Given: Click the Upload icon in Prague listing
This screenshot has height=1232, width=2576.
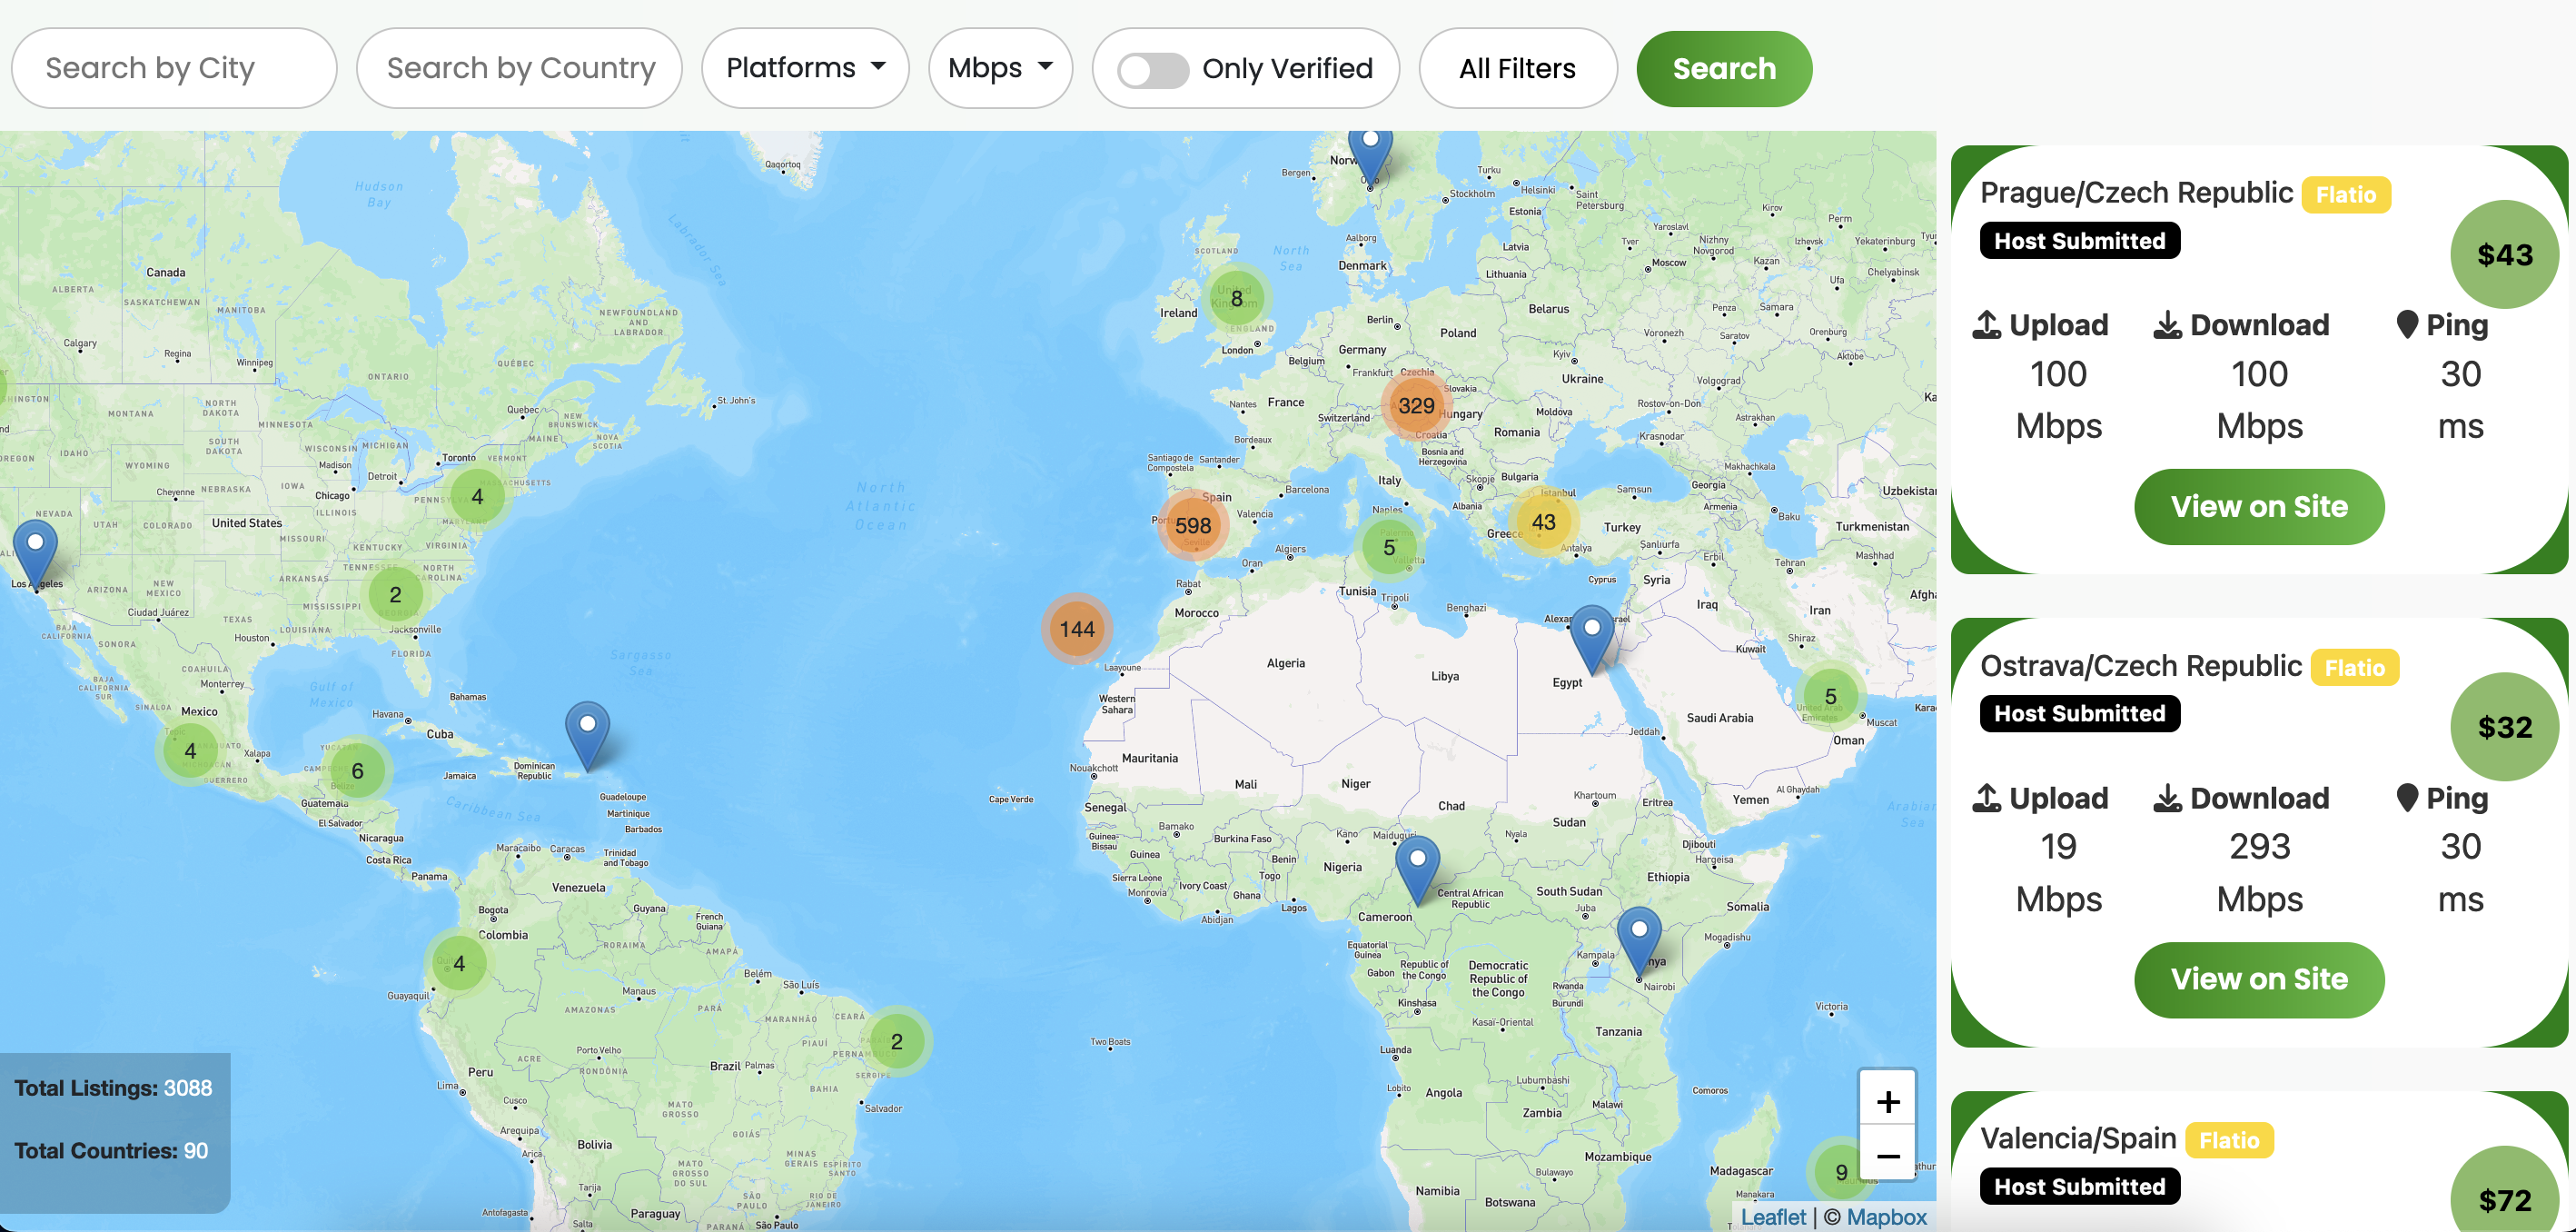Looking at the screenshot, I should 1986,325.
